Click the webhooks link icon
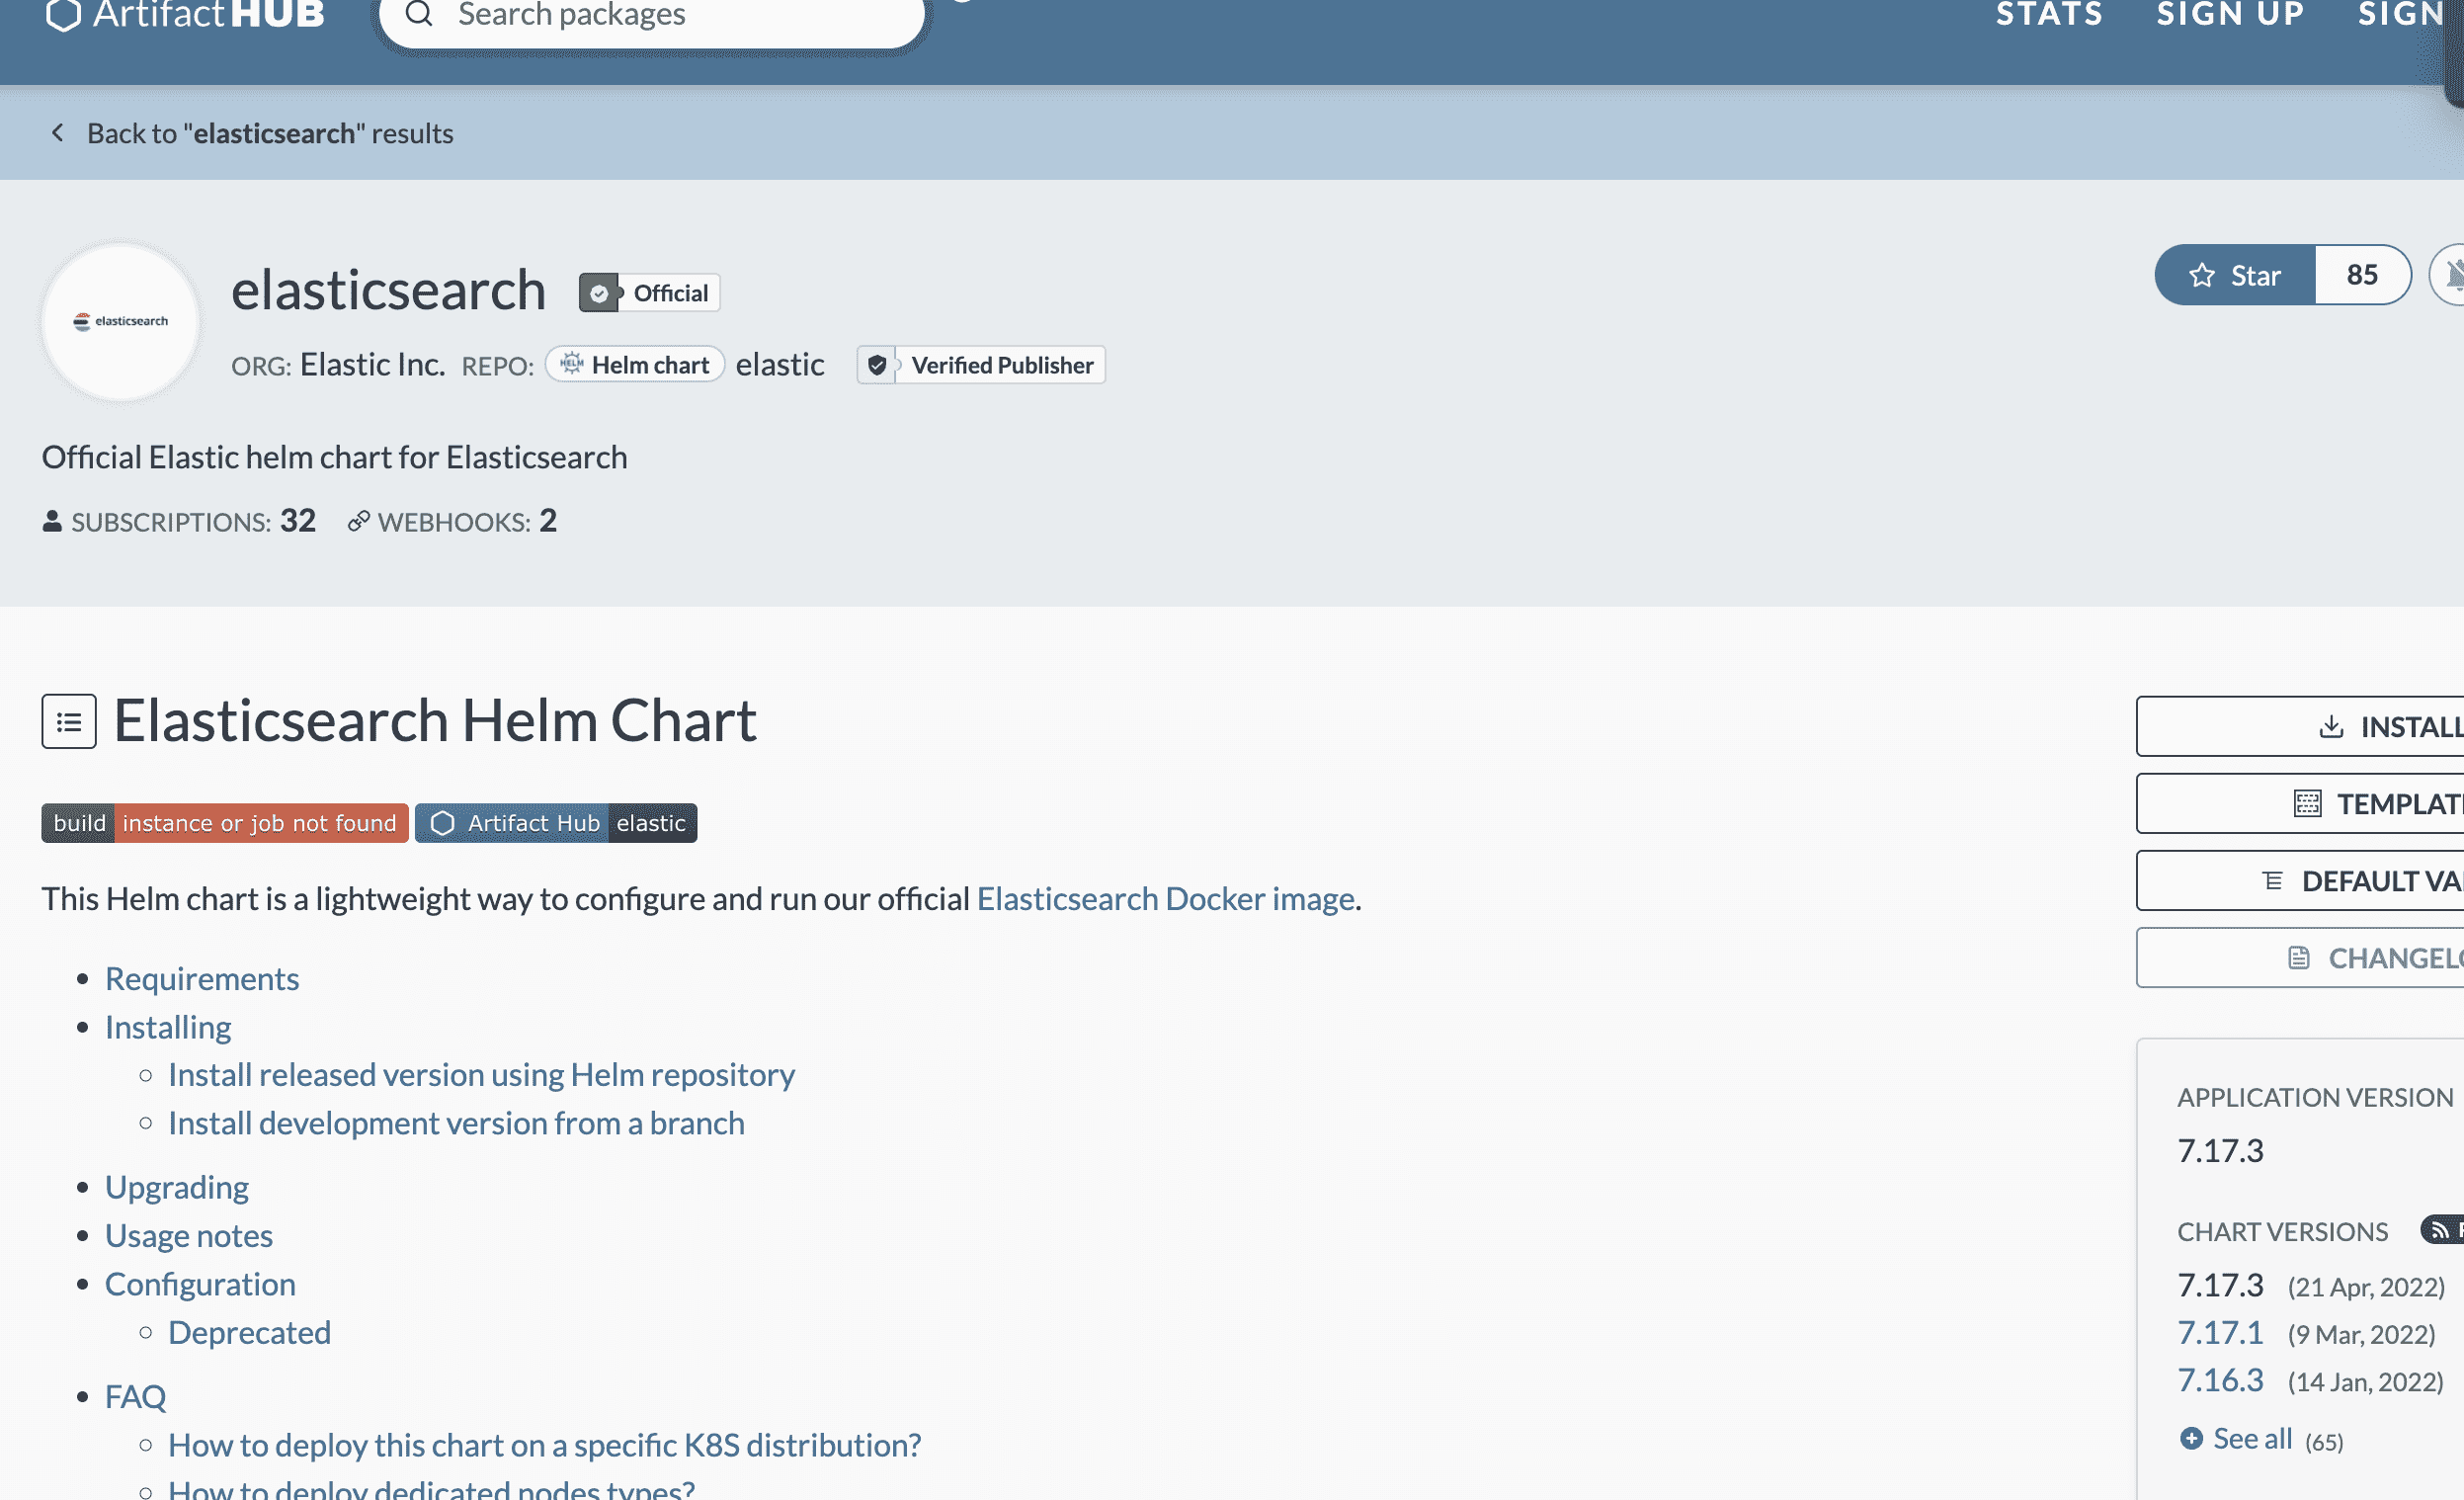Viewport: 2464px width, 1500px height. pos(358,521)
